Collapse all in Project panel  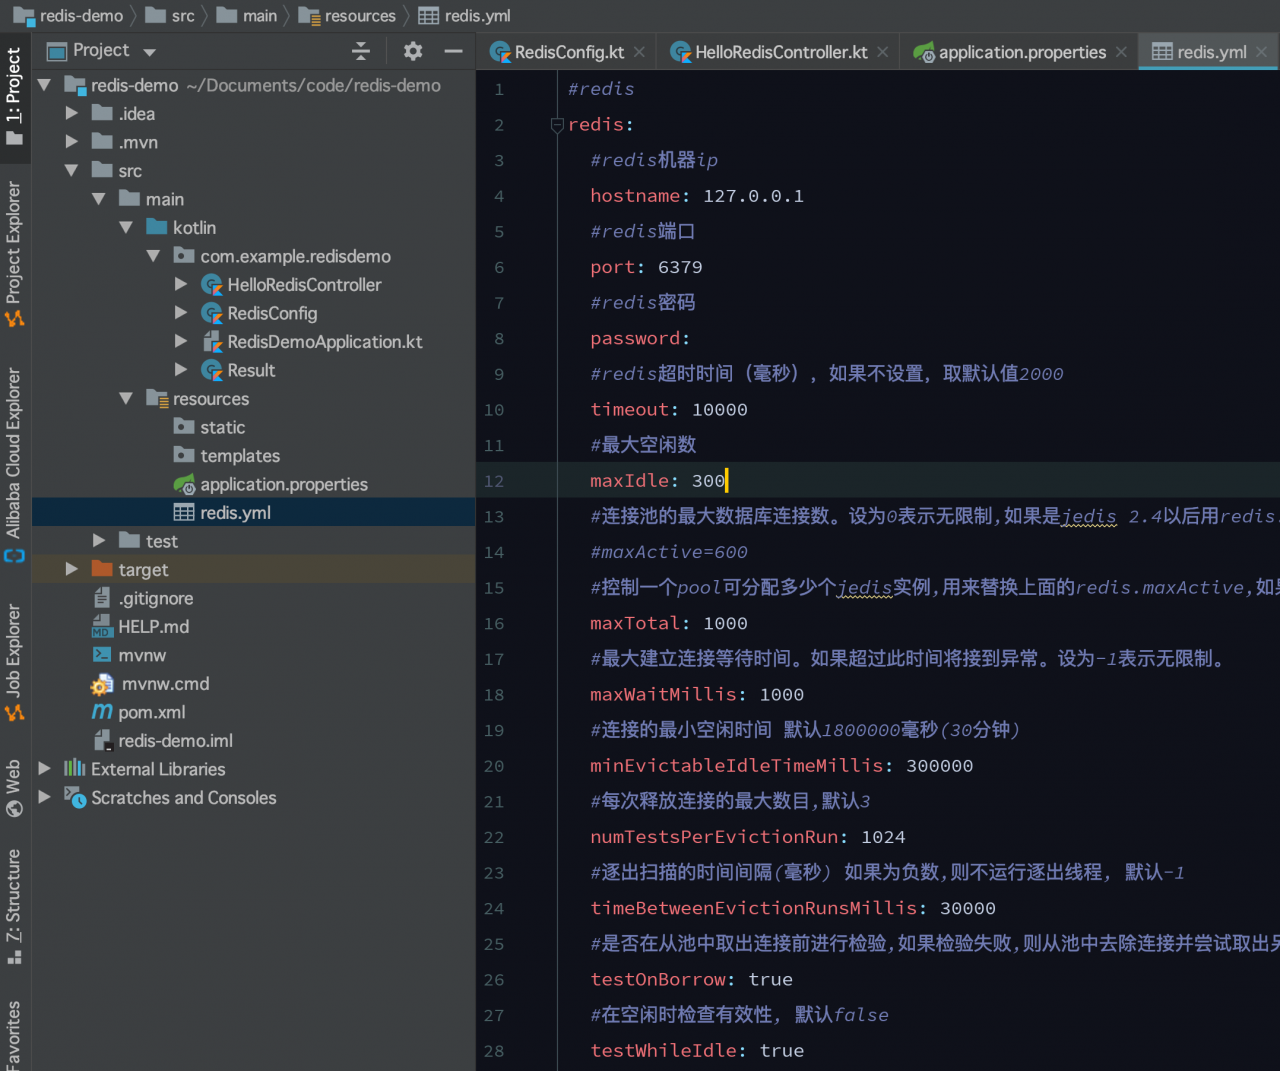click(x=361, y=51)
